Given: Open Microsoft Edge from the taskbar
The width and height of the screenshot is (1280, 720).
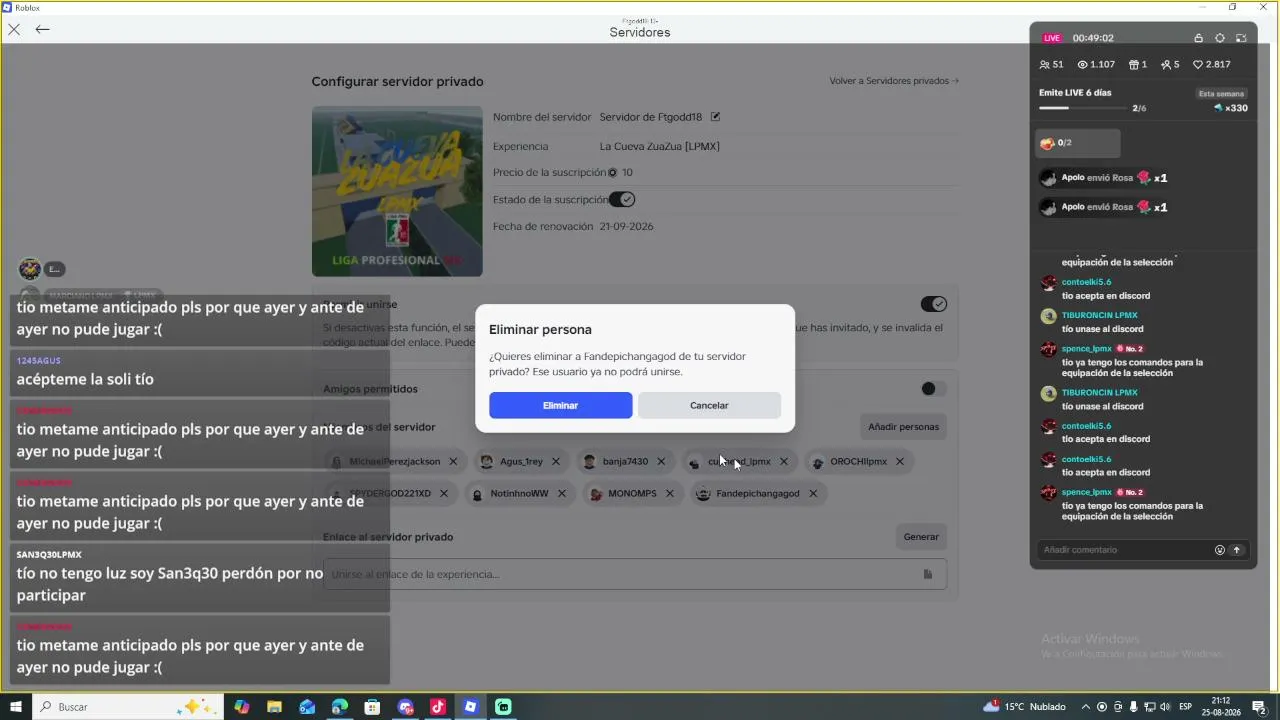Looking at the screenshot, I should point(340,707).
